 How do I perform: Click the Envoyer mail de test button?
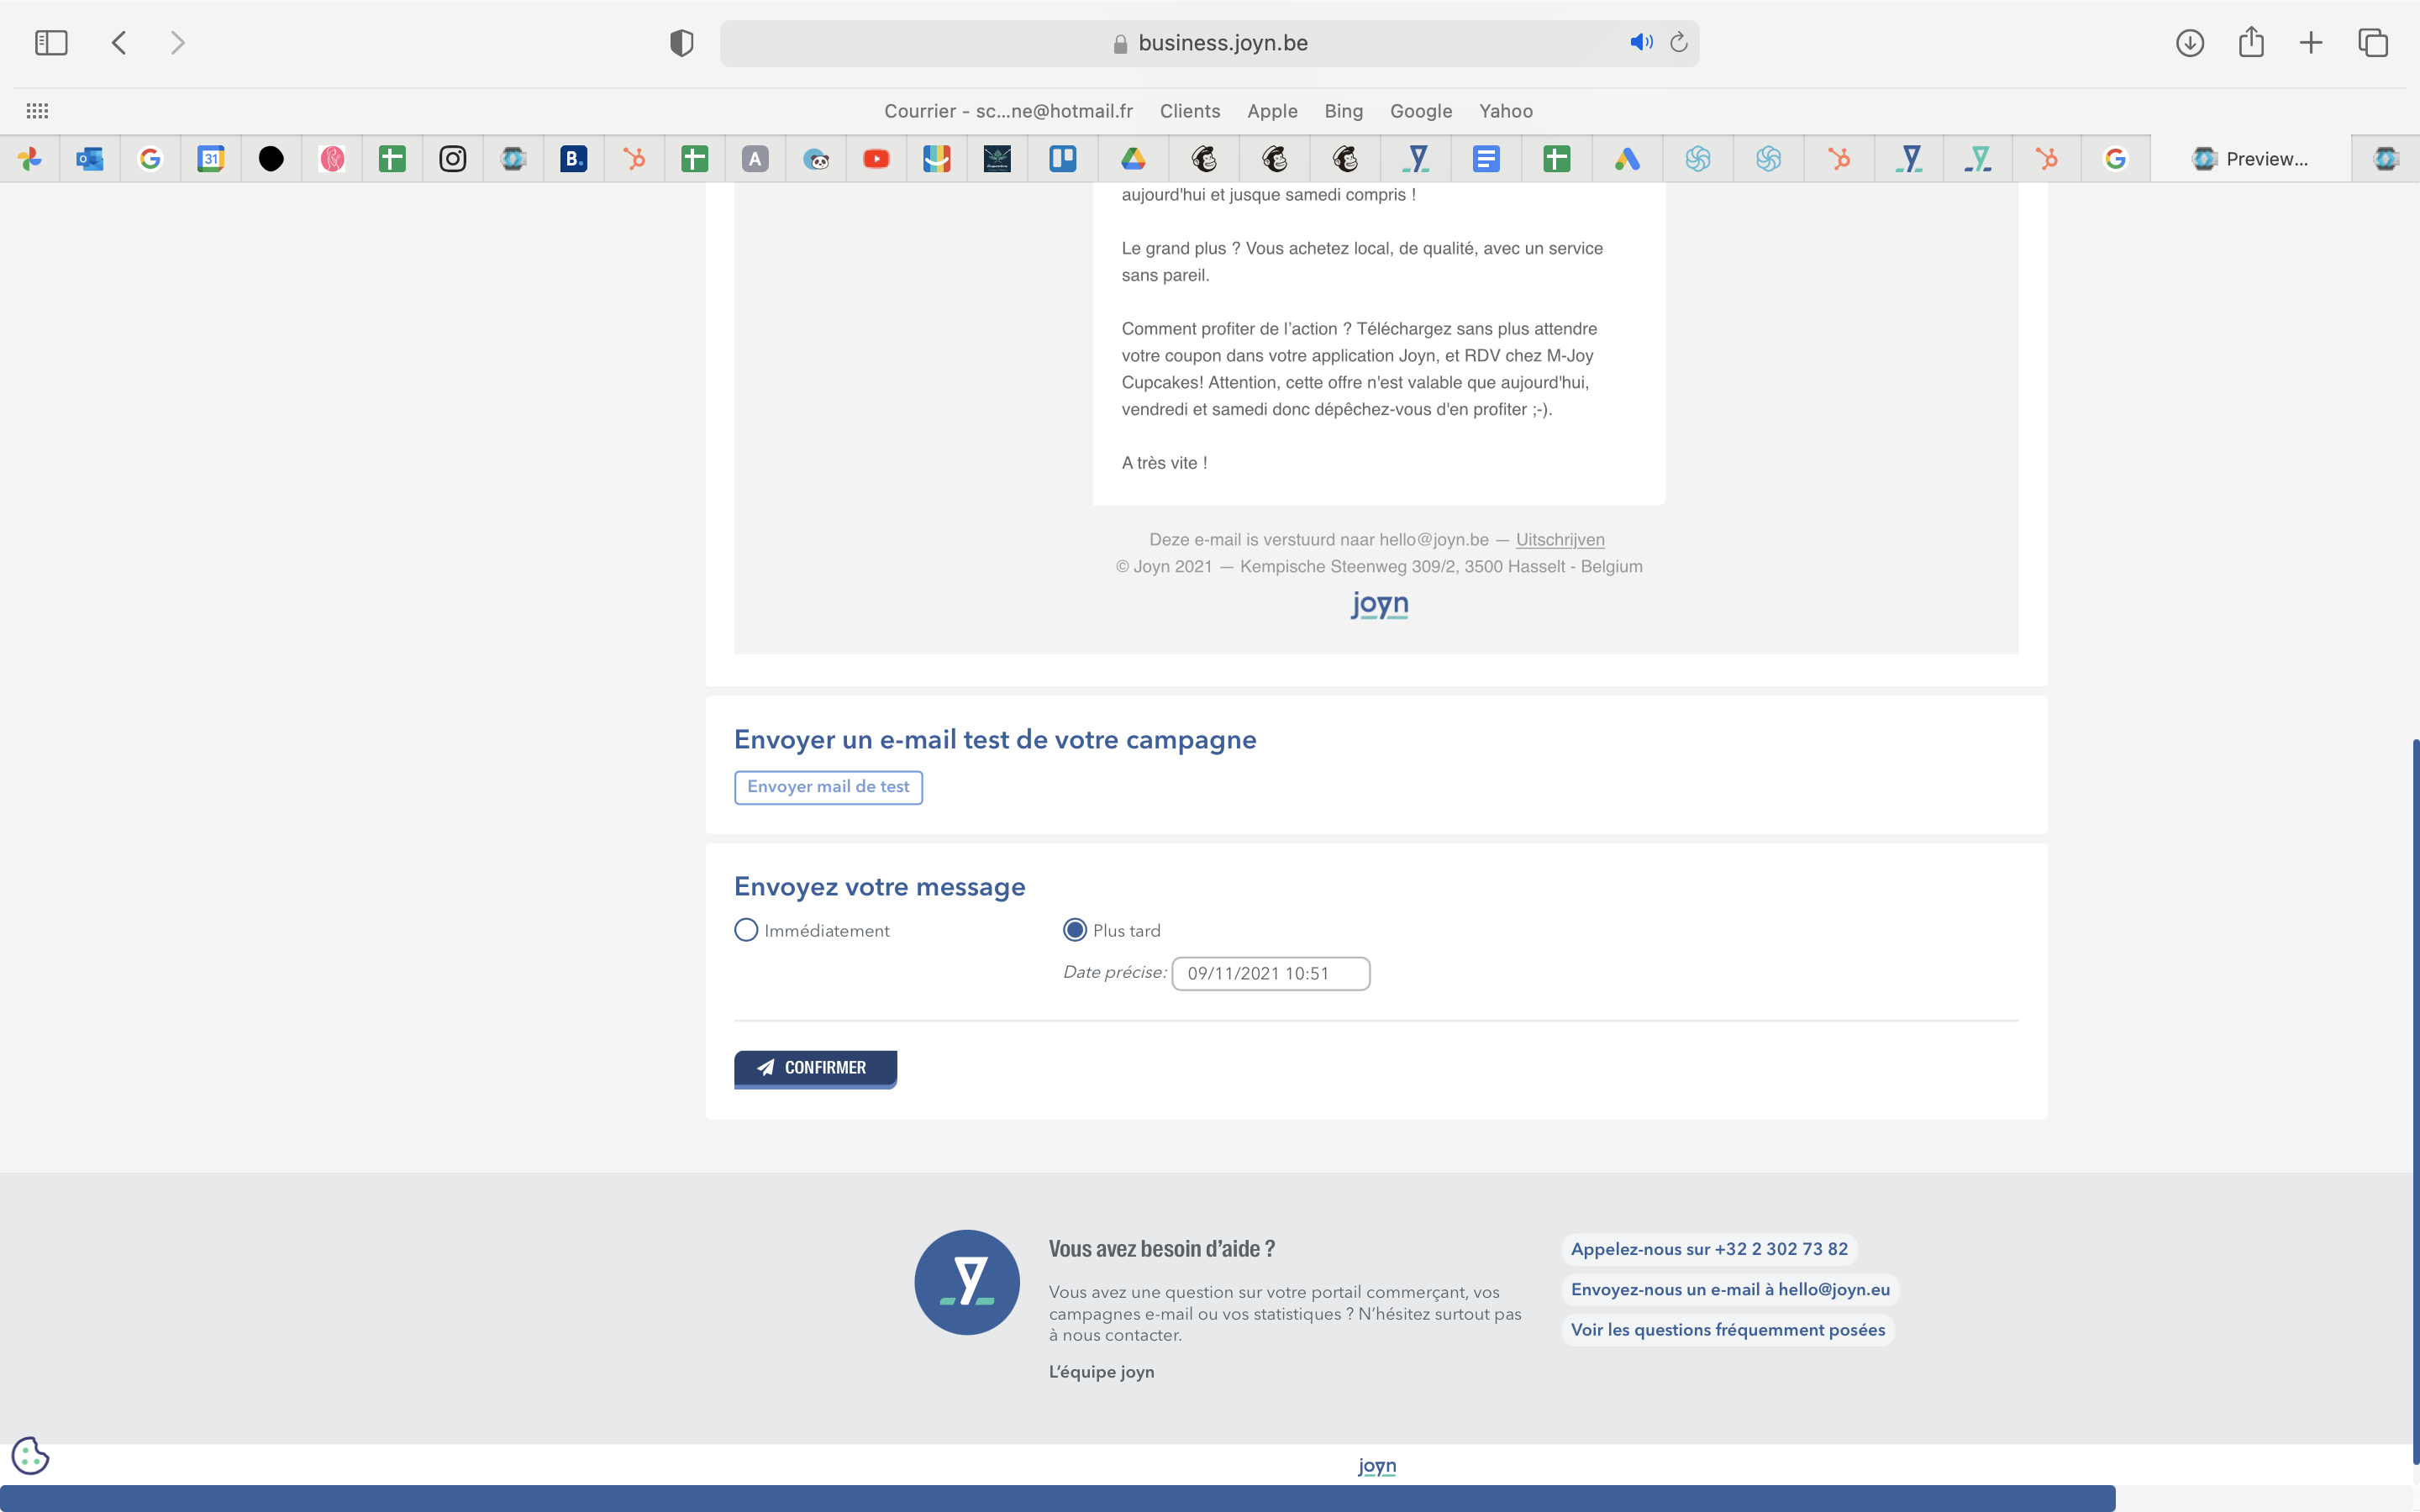828,787
